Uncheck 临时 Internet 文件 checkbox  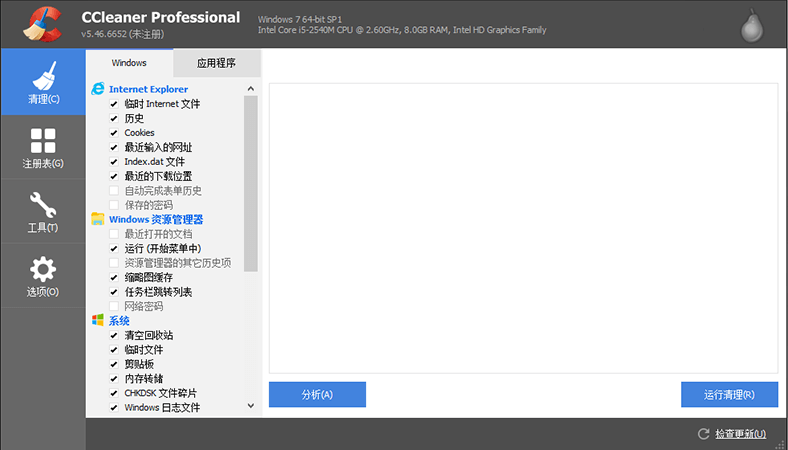(x=114, y=104)
